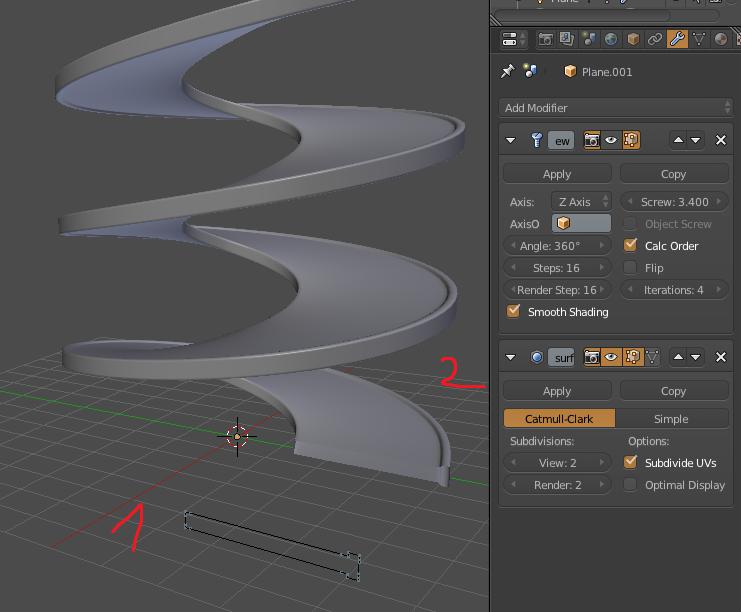The image size is (741, 612).
Task: Switch to World properties globe icon
Action: pos(611,40)
